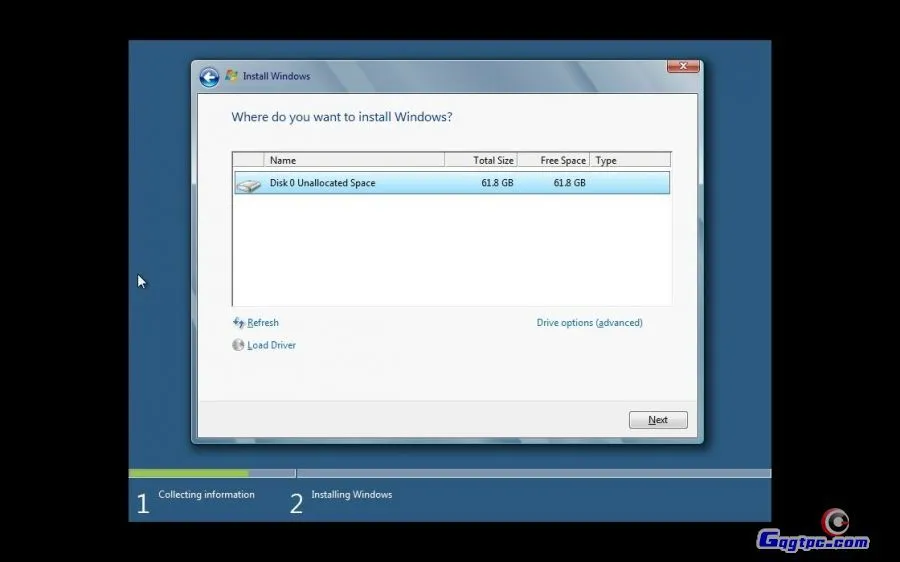Image resolution: width=900 pixels, height=562 pixels.
Task: Click the empty area of the disk list
Action: click(x=450, y=250)
